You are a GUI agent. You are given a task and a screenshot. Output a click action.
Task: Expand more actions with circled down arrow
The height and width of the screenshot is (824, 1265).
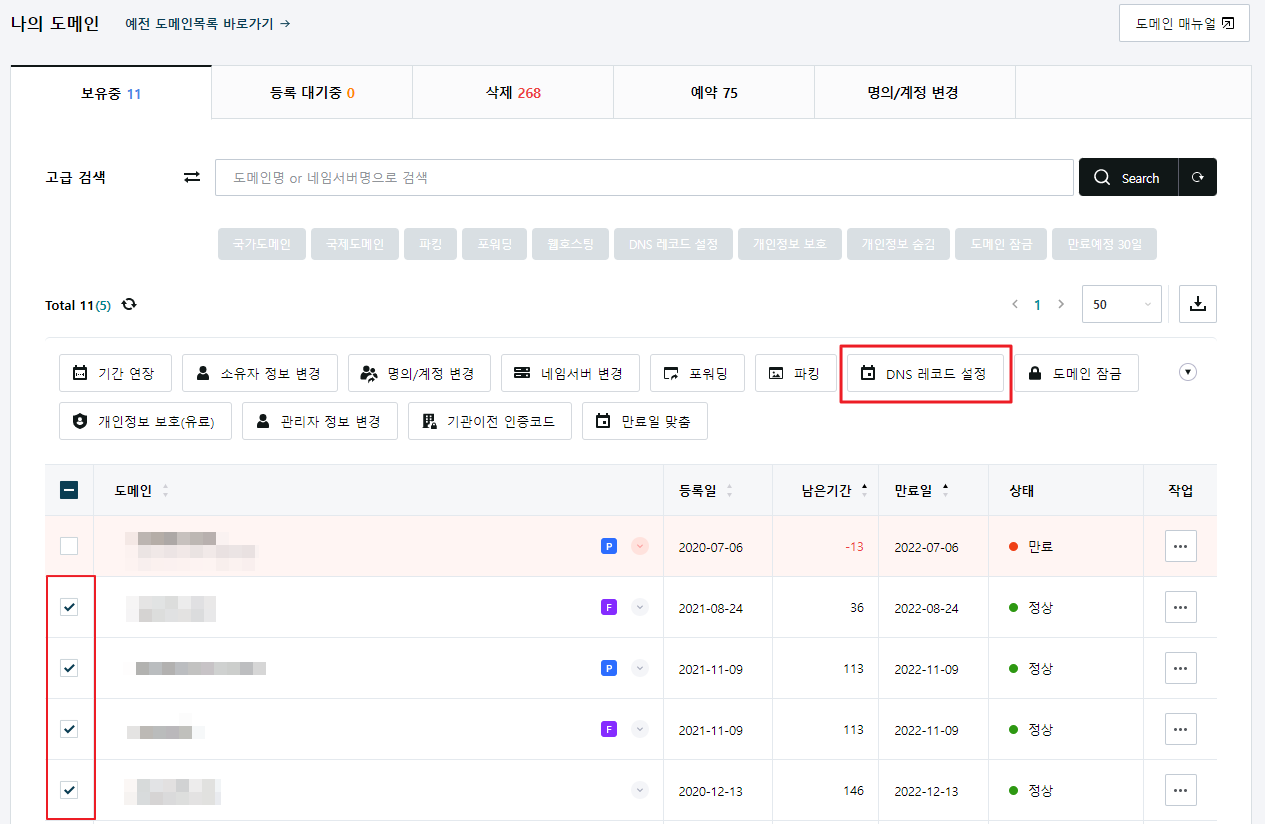(1188, 372)
